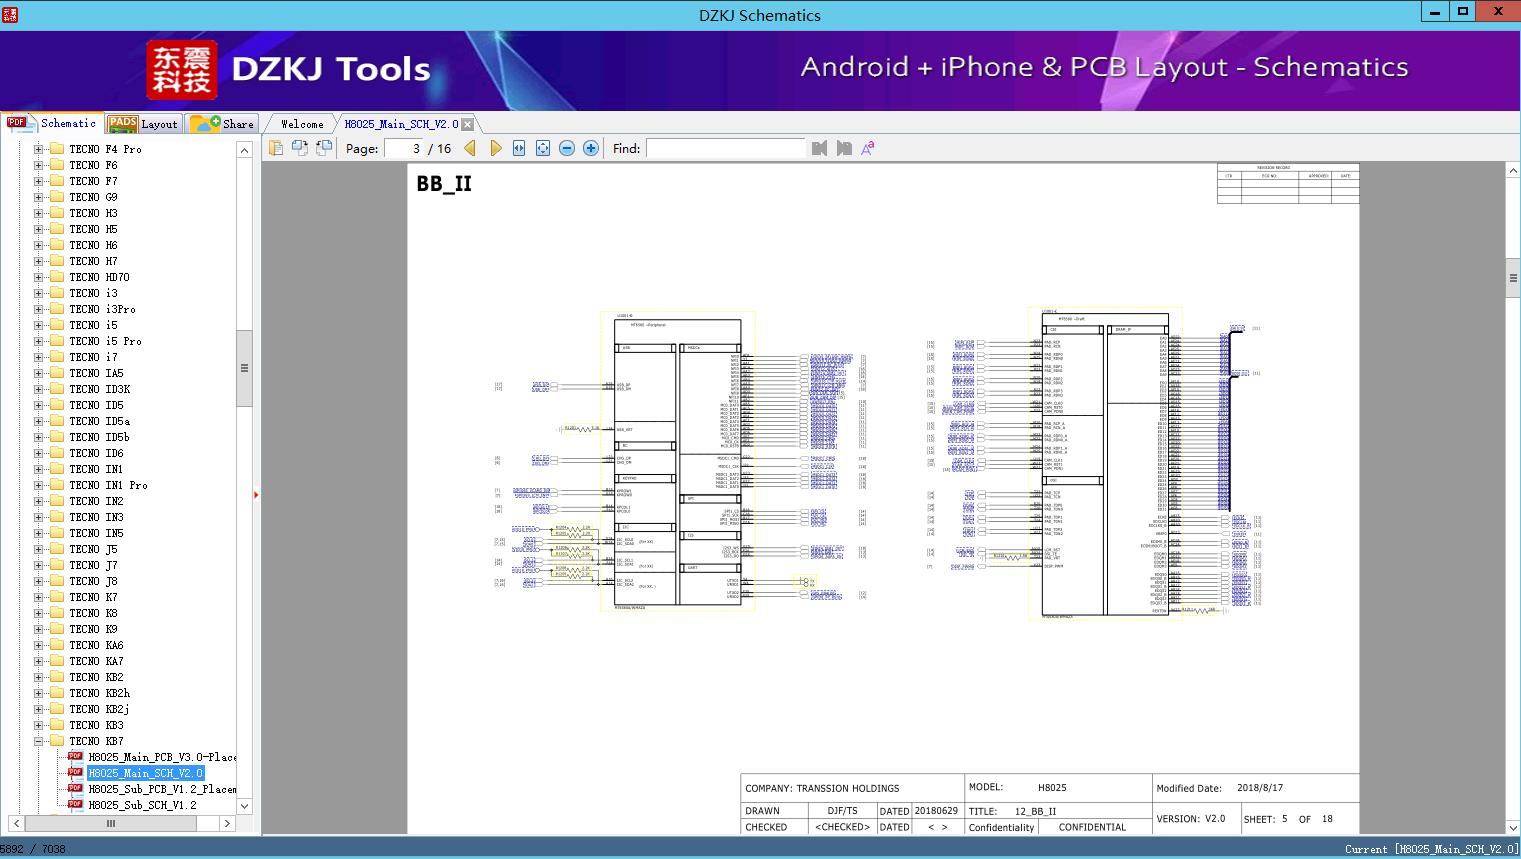This screenshot has width=1521, height=859.
Task: Click the document view scroll-down arrow
Action: (1513, 826)
